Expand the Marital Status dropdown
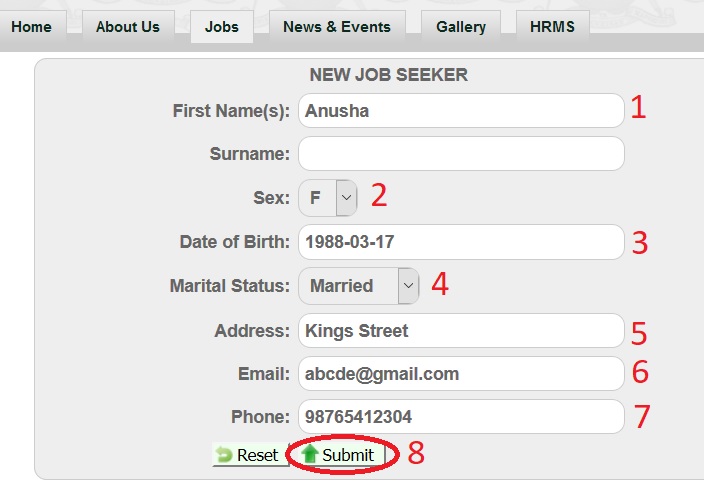Screen dimensions: 704x489 408,286
